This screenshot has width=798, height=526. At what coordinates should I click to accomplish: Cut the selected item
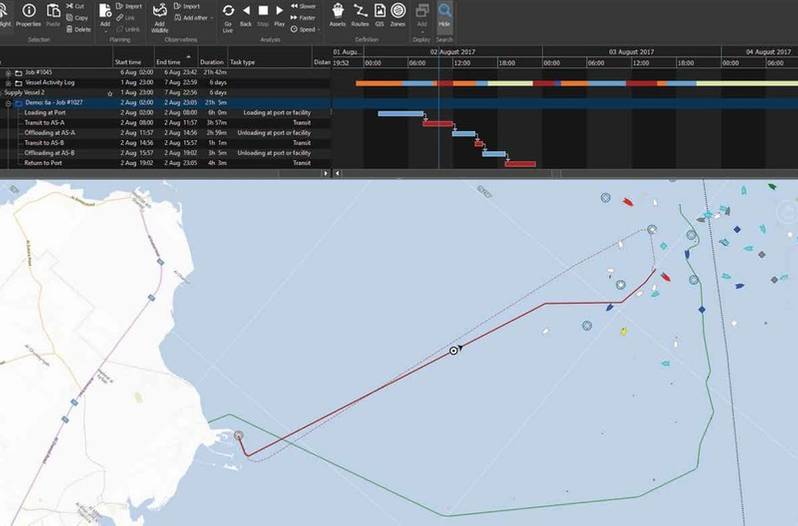76,6
